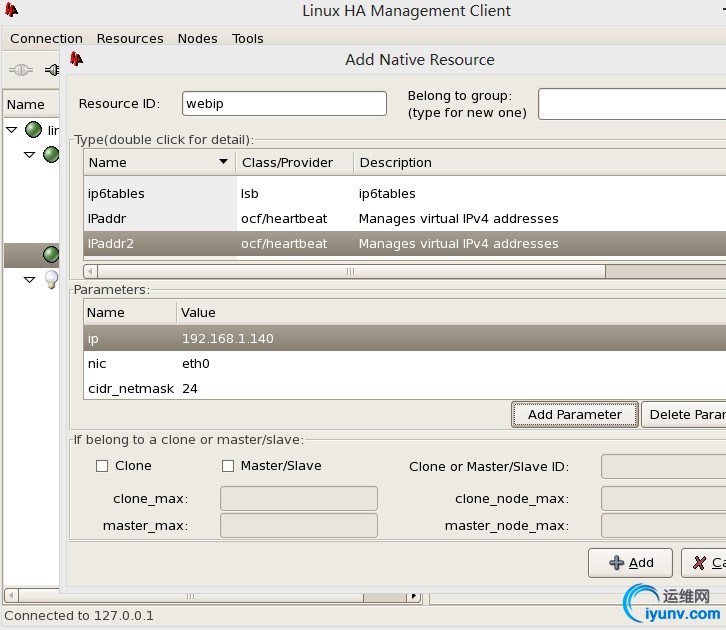Screen dimensions: 726x630
Task: Collapse the second-level tree expander arrow
Action: [29, 155]
